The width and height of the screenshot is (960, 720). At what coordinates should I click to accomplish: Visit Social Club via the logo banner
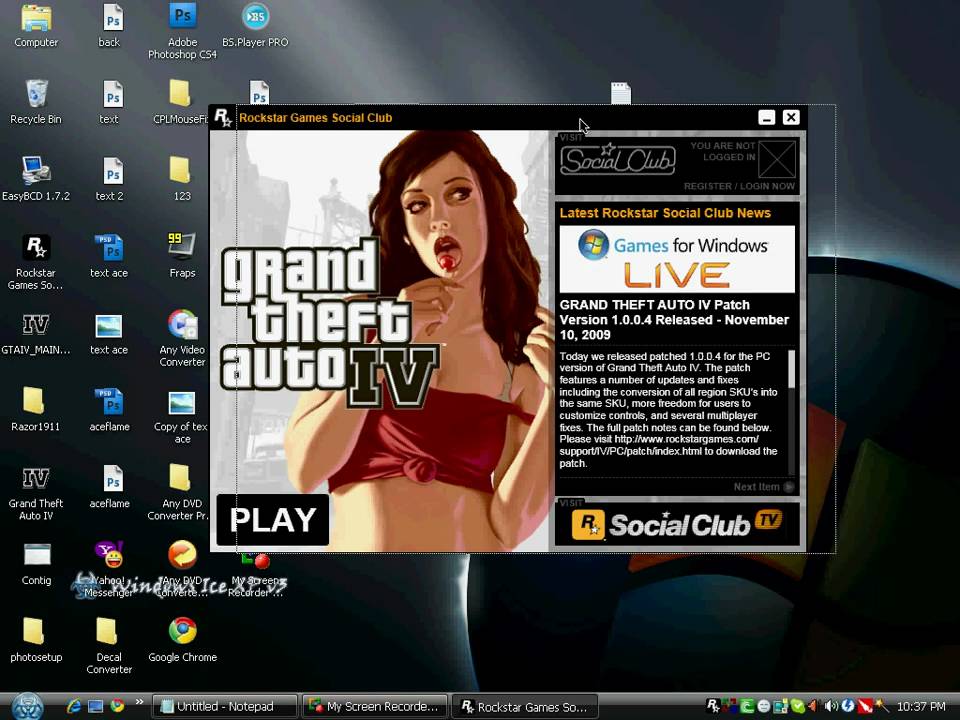[618, 160]
